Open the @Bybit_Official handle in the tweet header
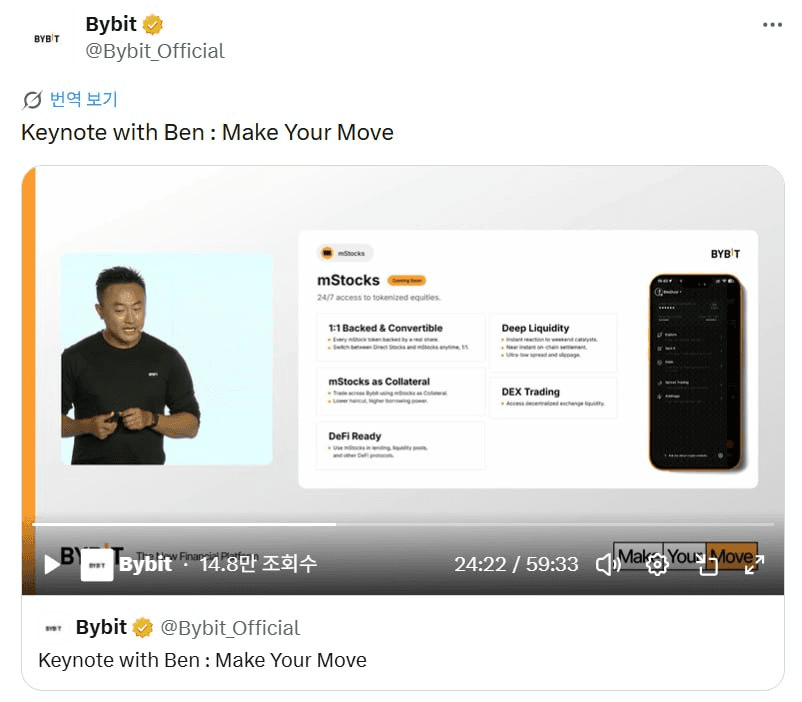The height and width of the screenshot is (702, 802). (x=155, y=51)
